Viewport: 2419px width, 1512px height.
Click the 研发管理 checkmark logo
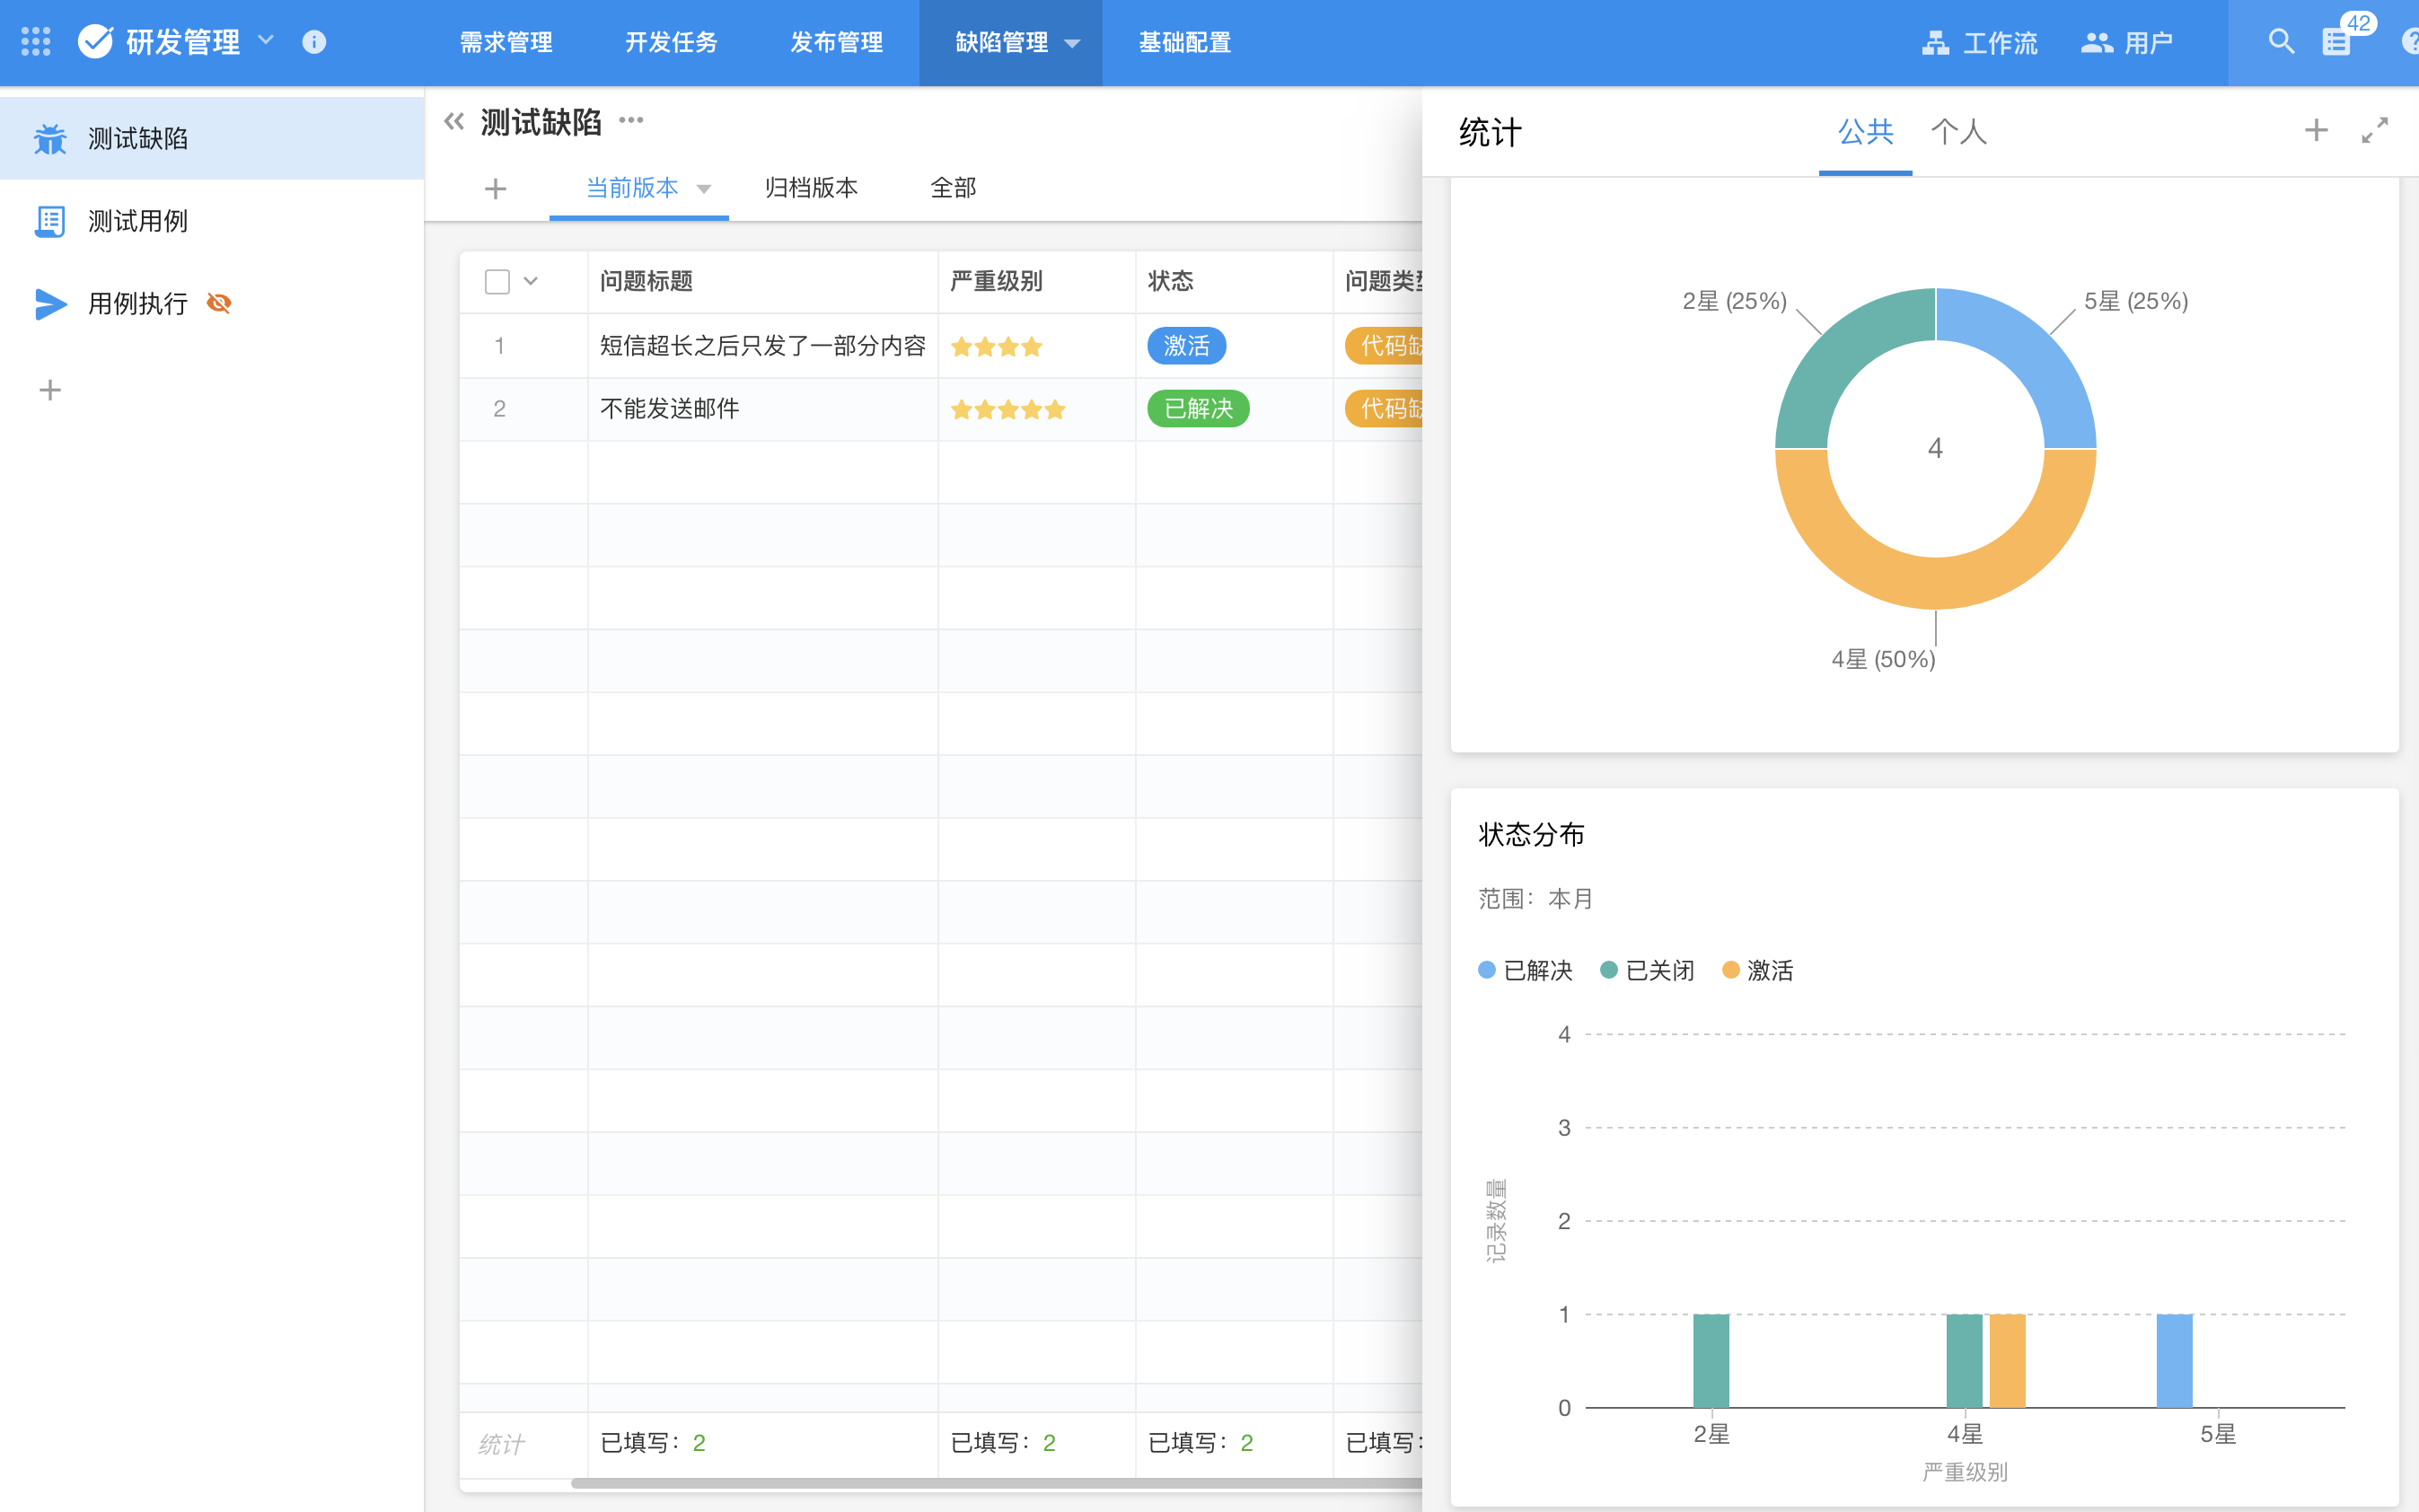(x=96, y=41)
